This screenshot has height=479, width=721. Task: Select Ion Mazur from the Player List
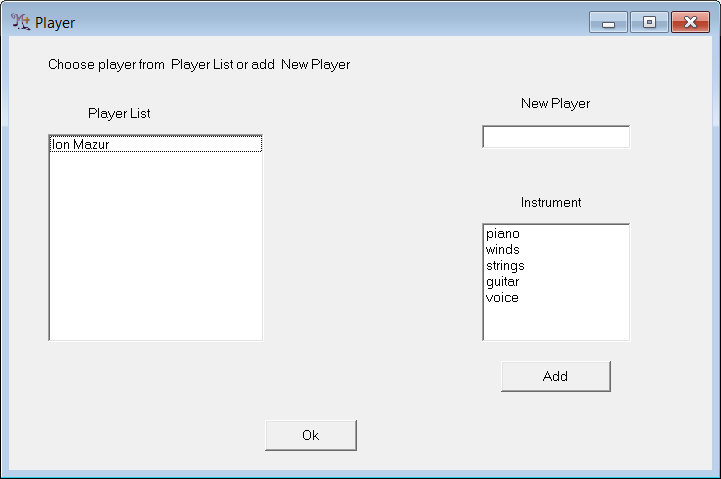(80, 145)
